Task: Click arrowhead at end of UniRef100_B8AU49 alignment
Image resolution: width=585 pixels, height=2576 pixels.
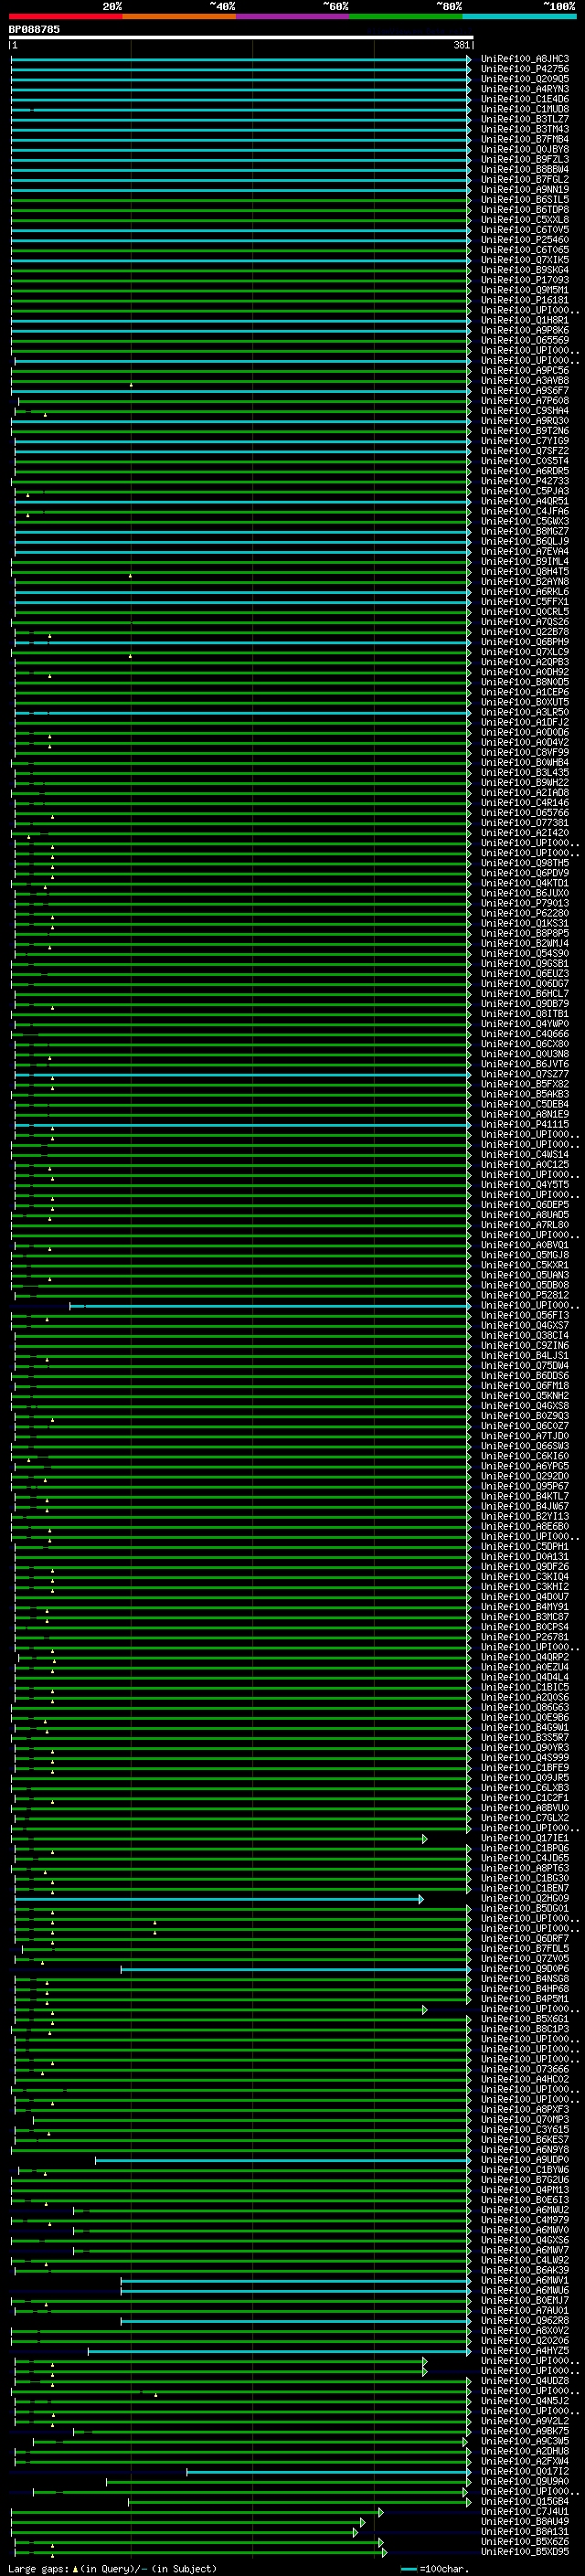Action: (361, 2523)
